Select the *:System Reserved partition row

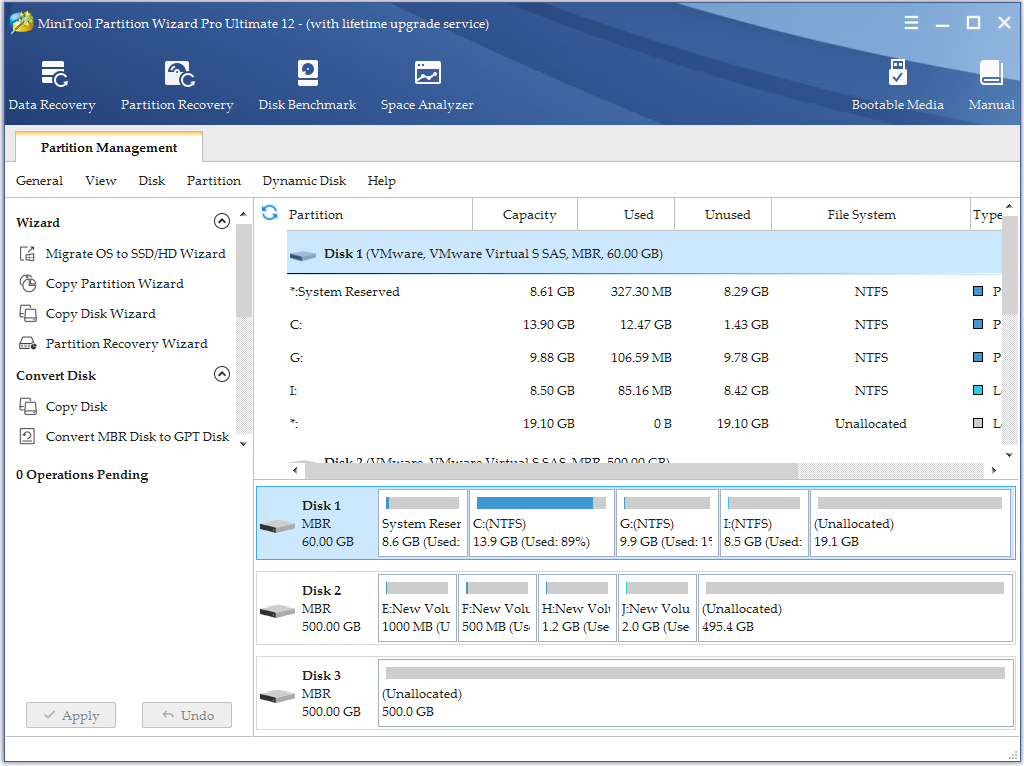click(644, 291)
